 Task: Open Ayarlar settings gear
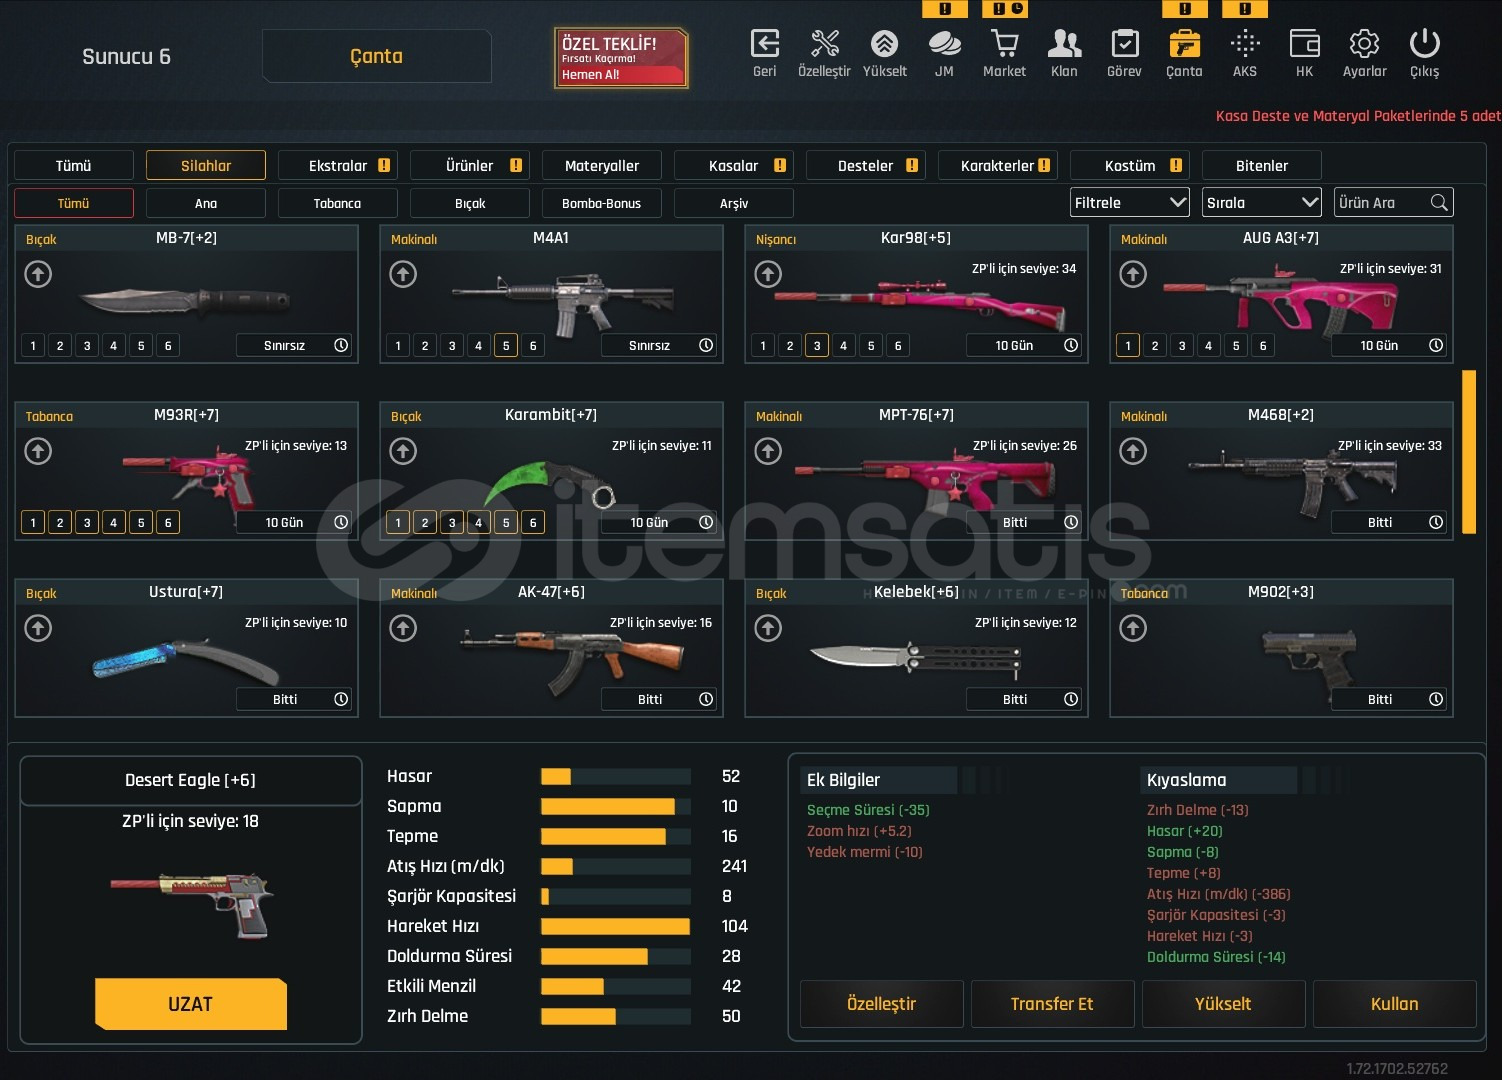point(1364,44)
